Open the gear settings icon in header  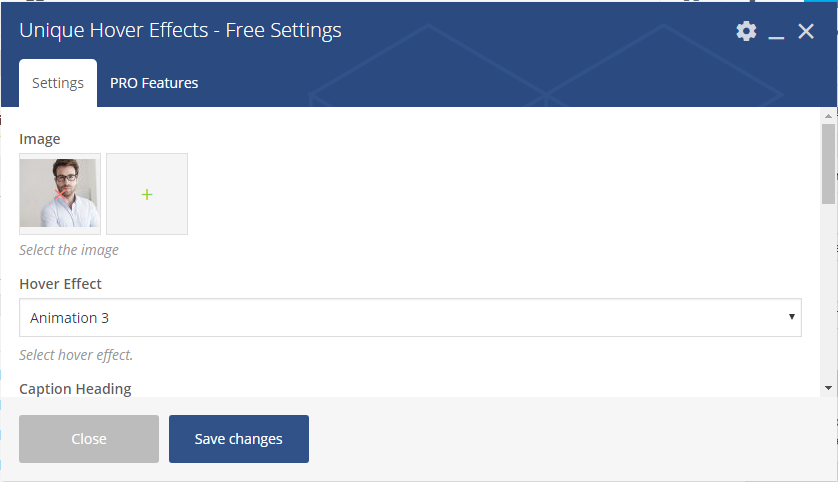pyautogui.click(x=746, y=31)
